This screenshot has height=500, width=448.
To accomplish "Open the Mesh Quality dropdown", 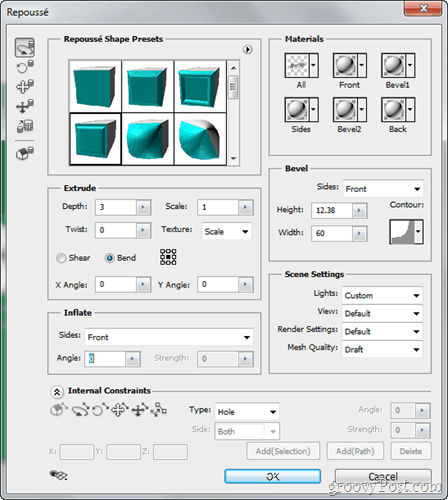I will [382, 349].
